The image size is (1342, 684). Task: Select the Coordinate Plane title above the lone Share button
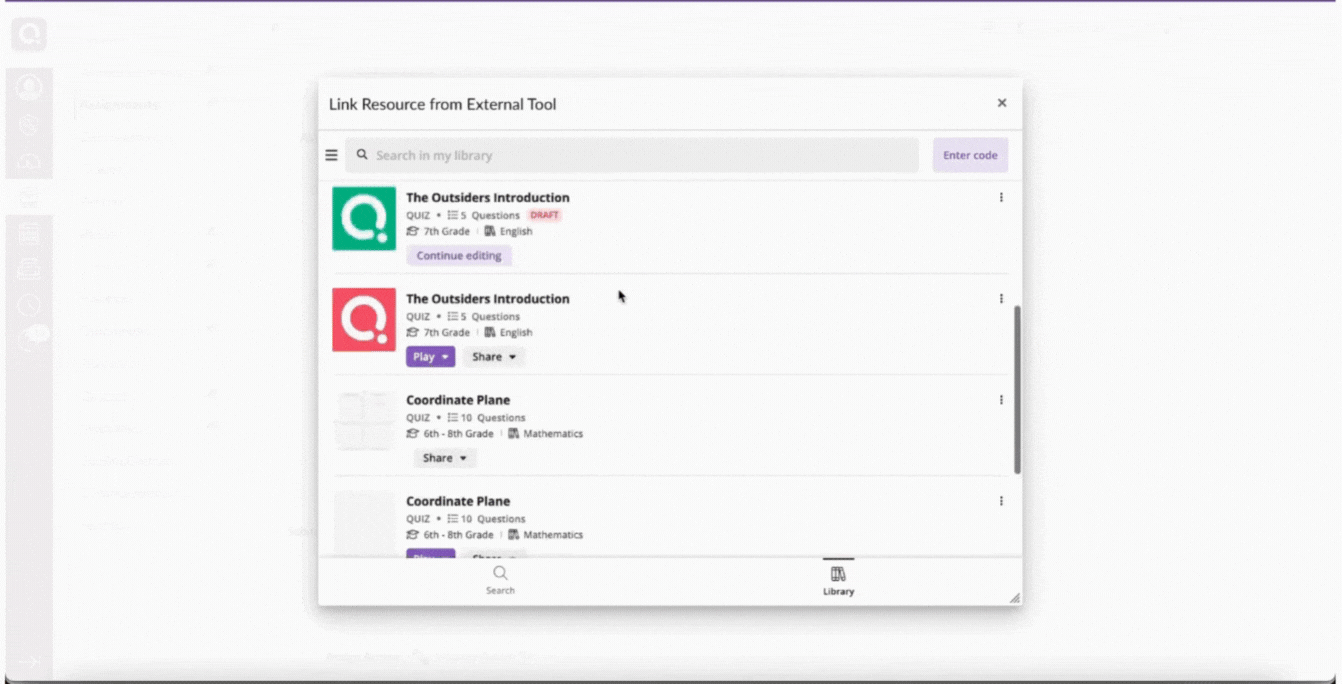pos(458,400)
